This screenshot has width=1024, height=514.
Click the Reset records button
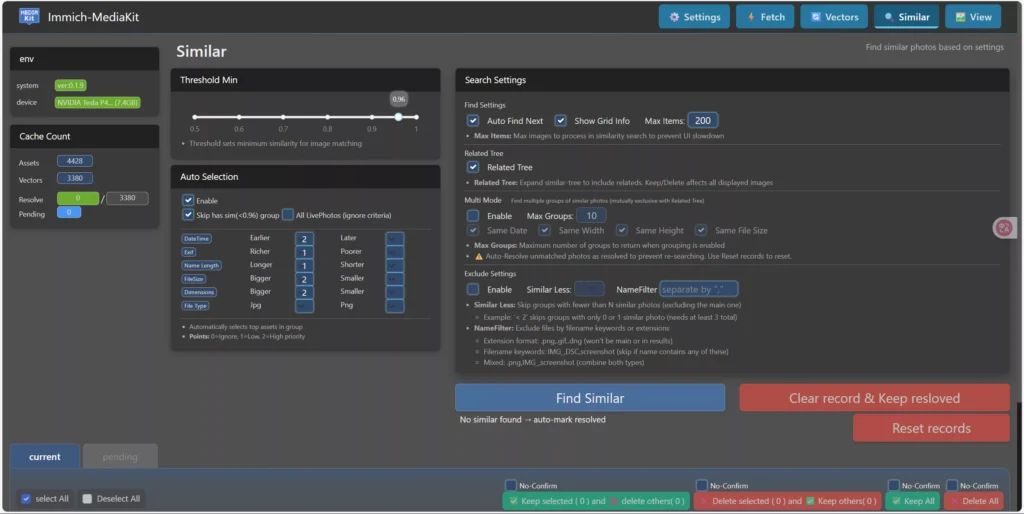pyautogui.click(x=930, y=428)
